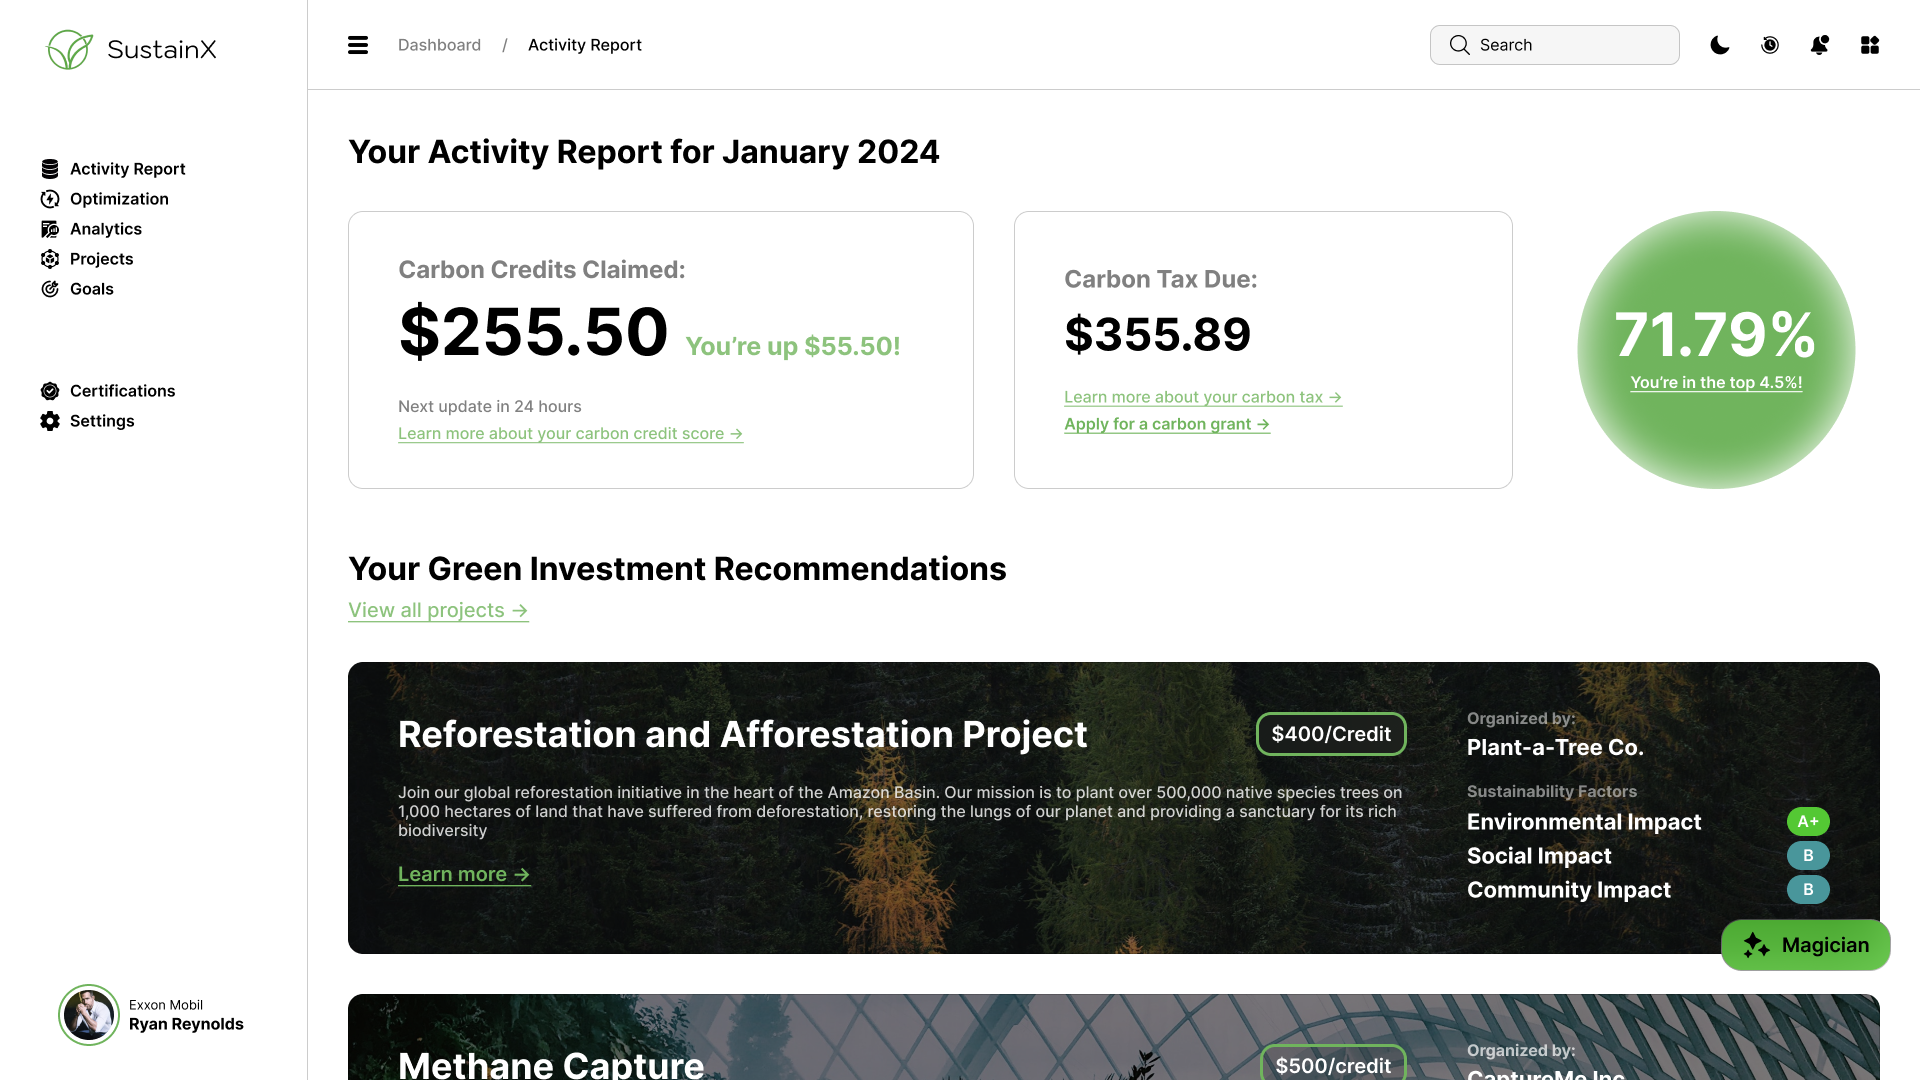Image resolution: width=1920 pixels, height=1080 pixels.
Task: Open Settings gear item
Action: (101, 421)
